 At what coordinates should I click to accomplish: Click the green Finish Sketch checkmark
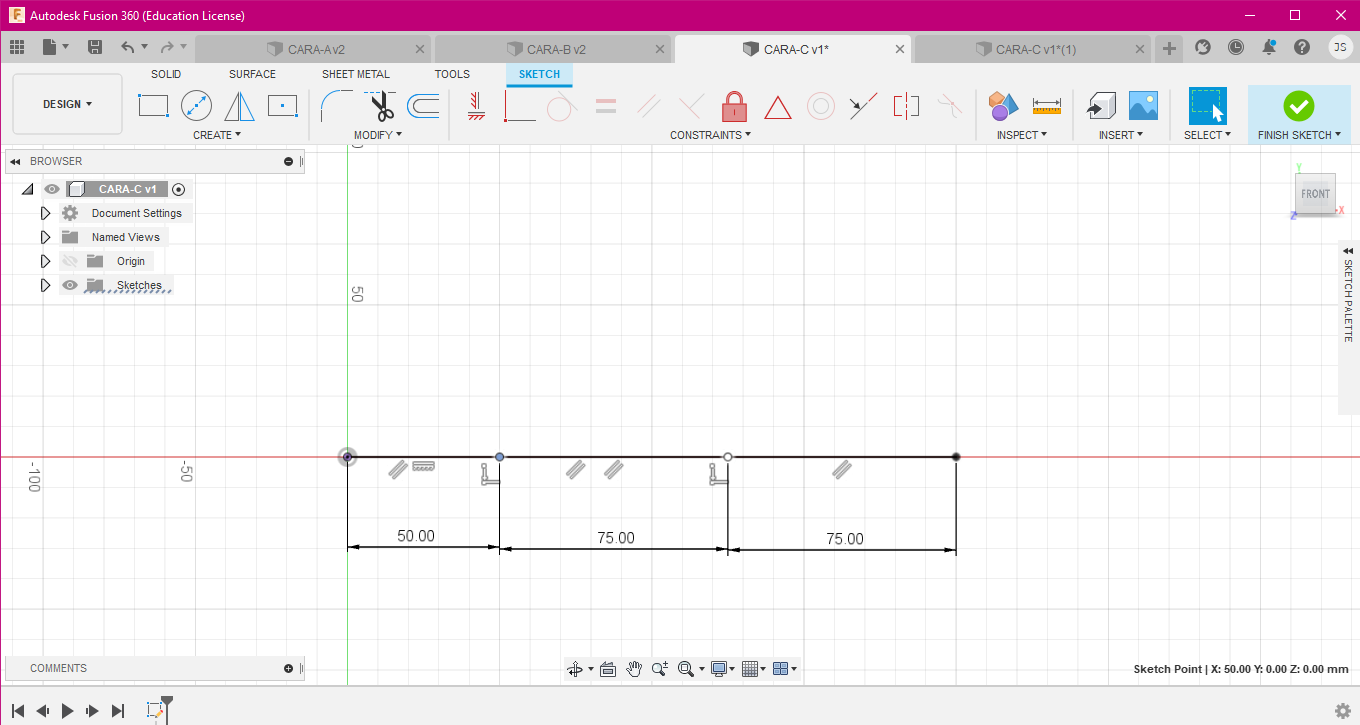point(1298,105)
